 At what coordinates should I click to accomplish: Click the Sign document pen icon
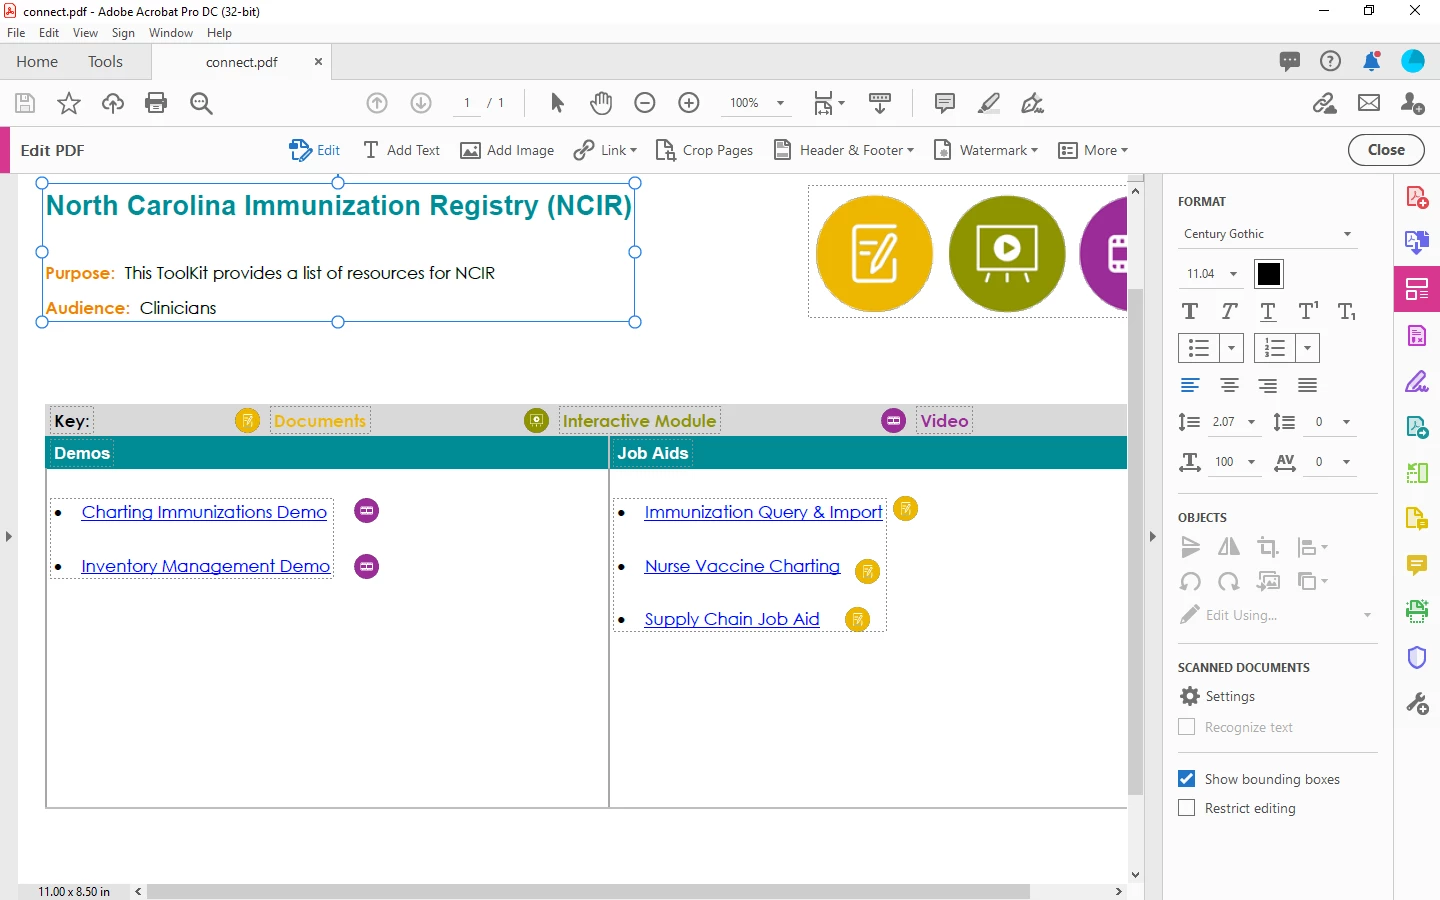1032,103
